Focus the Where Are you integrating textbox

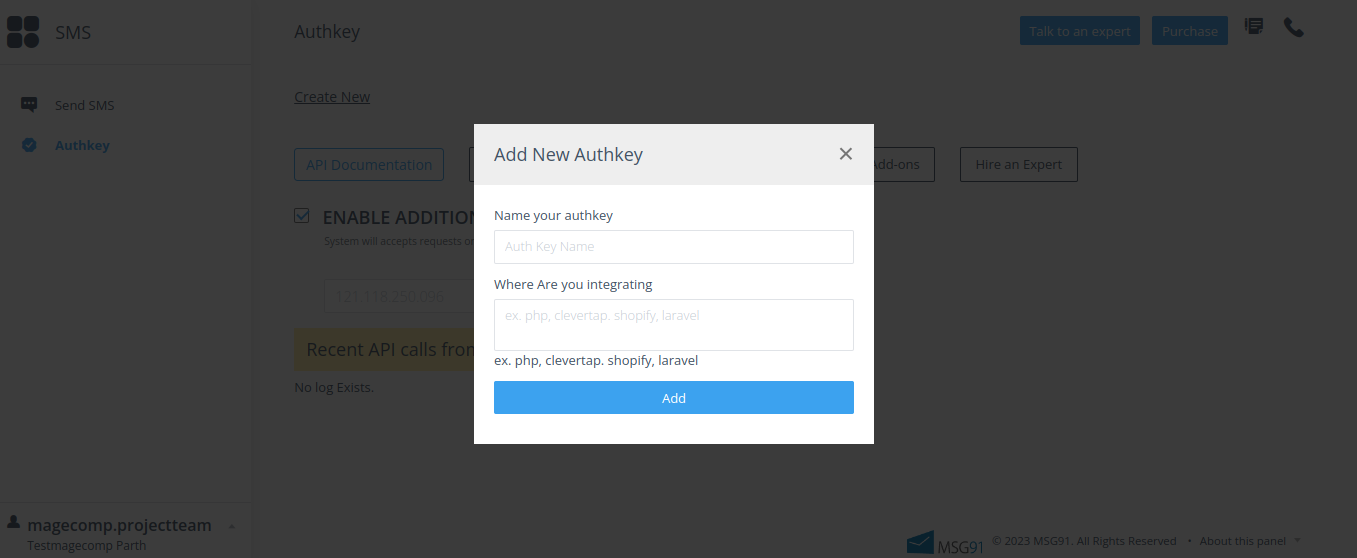coord(673,325)
